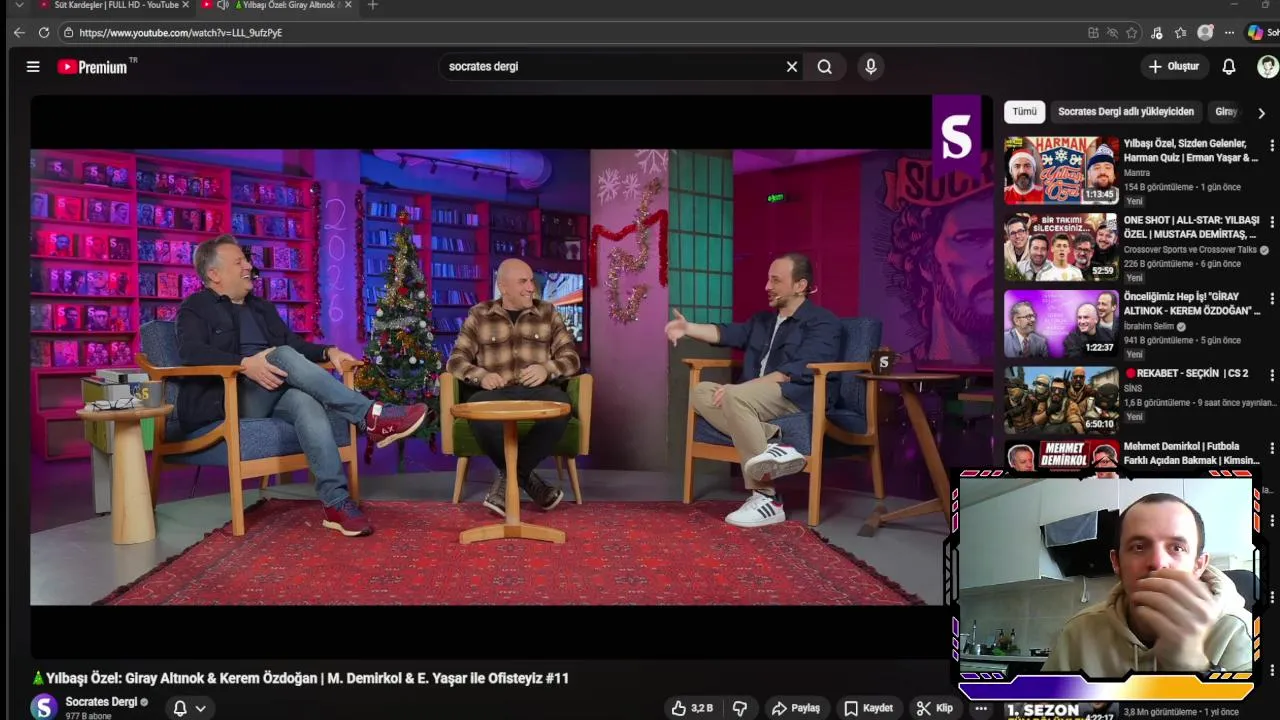Click the Socrates S watermark in player

(956, 137)
